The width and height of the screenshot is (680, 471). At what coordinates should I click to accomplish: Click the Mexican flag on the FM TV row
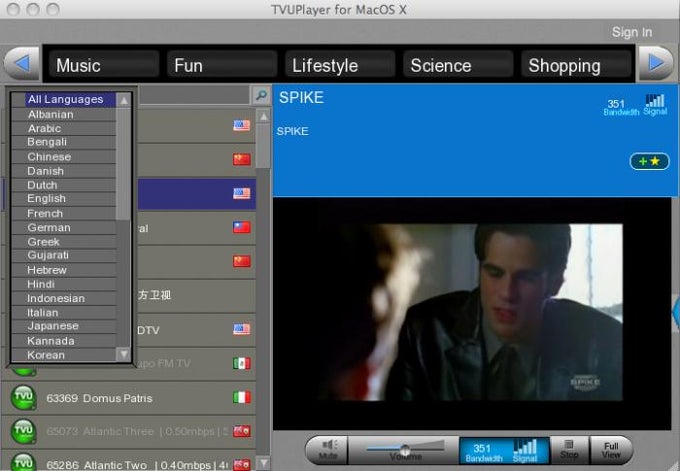click(242, 363)
